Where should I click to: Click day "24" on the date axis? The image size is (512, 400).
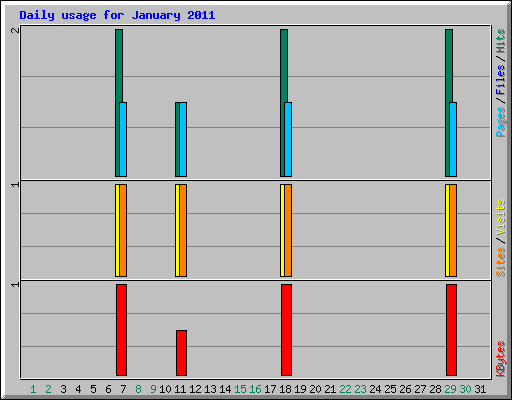375,389
